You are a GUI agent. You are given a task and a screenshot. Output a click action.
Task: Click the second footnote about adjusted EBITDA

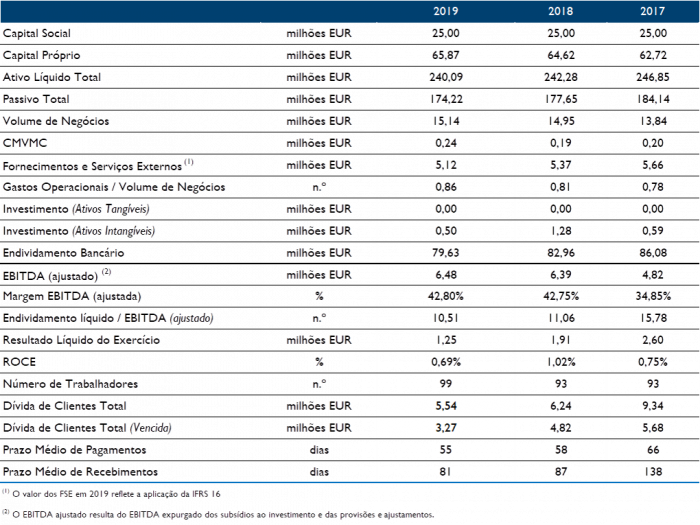click(x=220, y=515)
